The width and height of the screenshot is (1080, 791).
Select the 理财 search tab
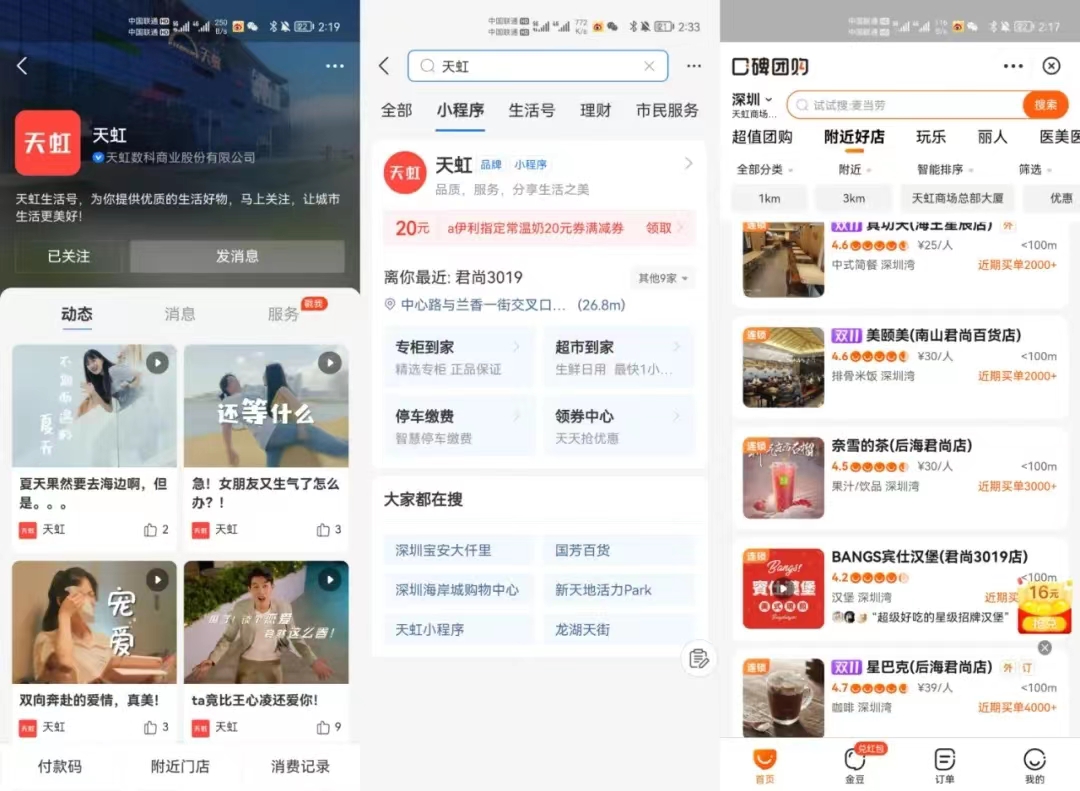coord(596,110)
